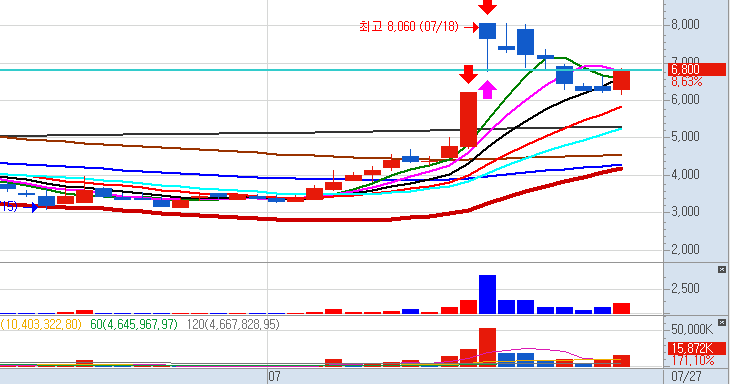Click the red 6,800 current price tag
This screenshot has width=730, height=384.
click(x=696, y=69)
